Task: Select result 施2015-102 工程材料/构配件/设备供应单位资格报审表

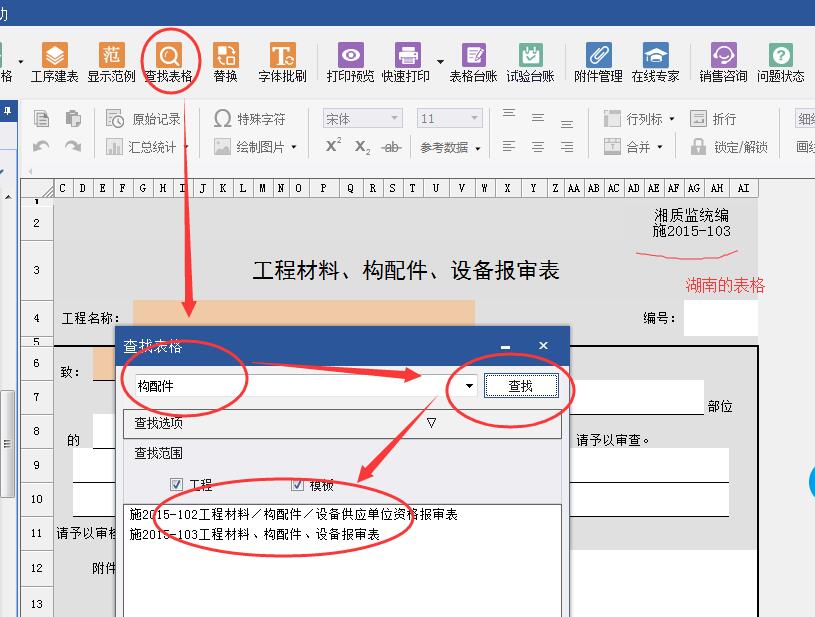Action: [294, 514]
